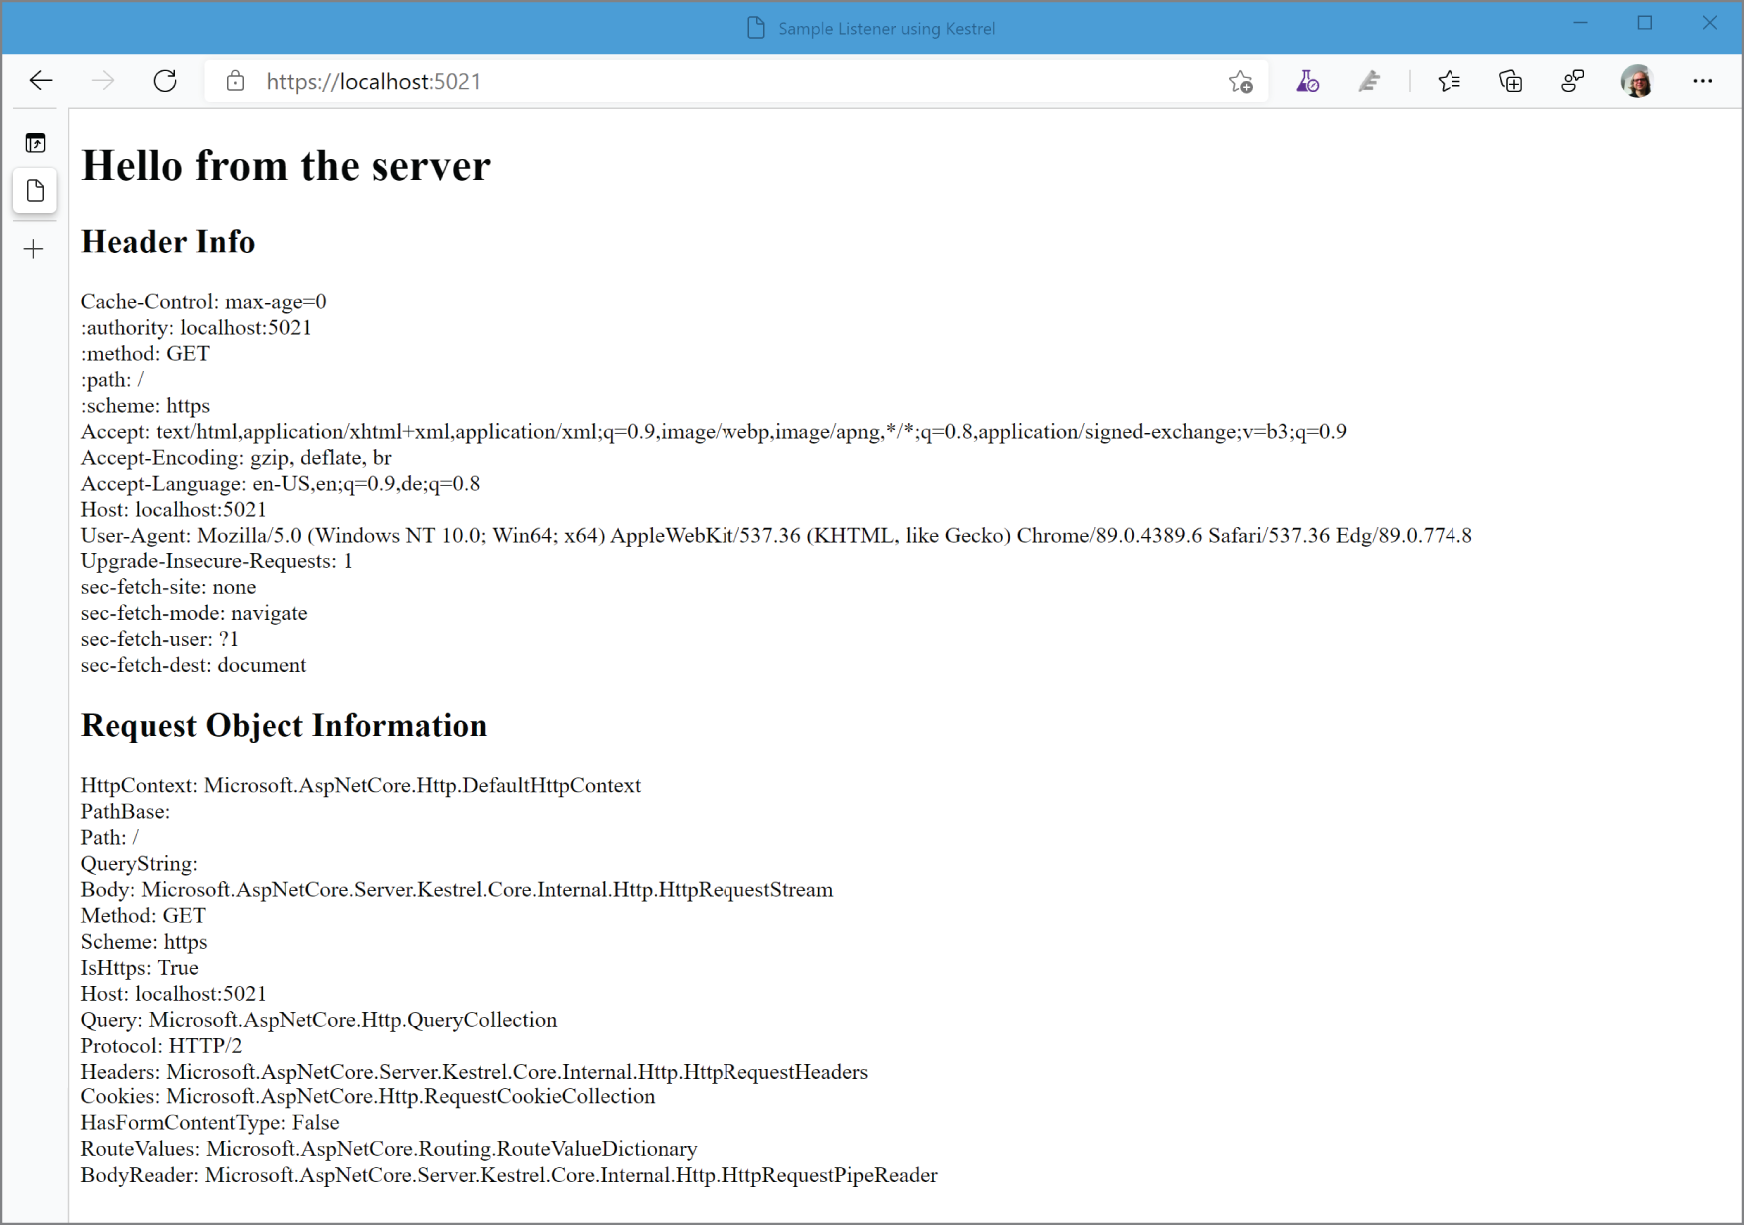The image size is (1744, 1225).
Task: Click the forward navigation arrow
Action: pos(103,81)
